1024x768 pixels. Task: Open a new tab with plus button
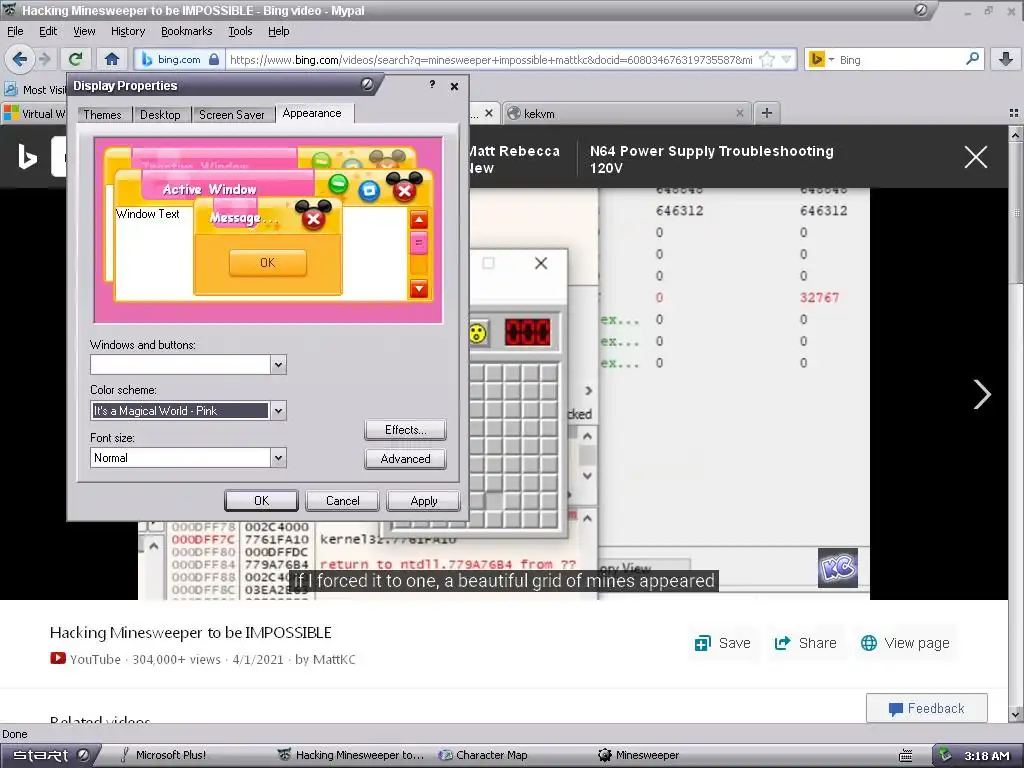(x=767, y=113)
